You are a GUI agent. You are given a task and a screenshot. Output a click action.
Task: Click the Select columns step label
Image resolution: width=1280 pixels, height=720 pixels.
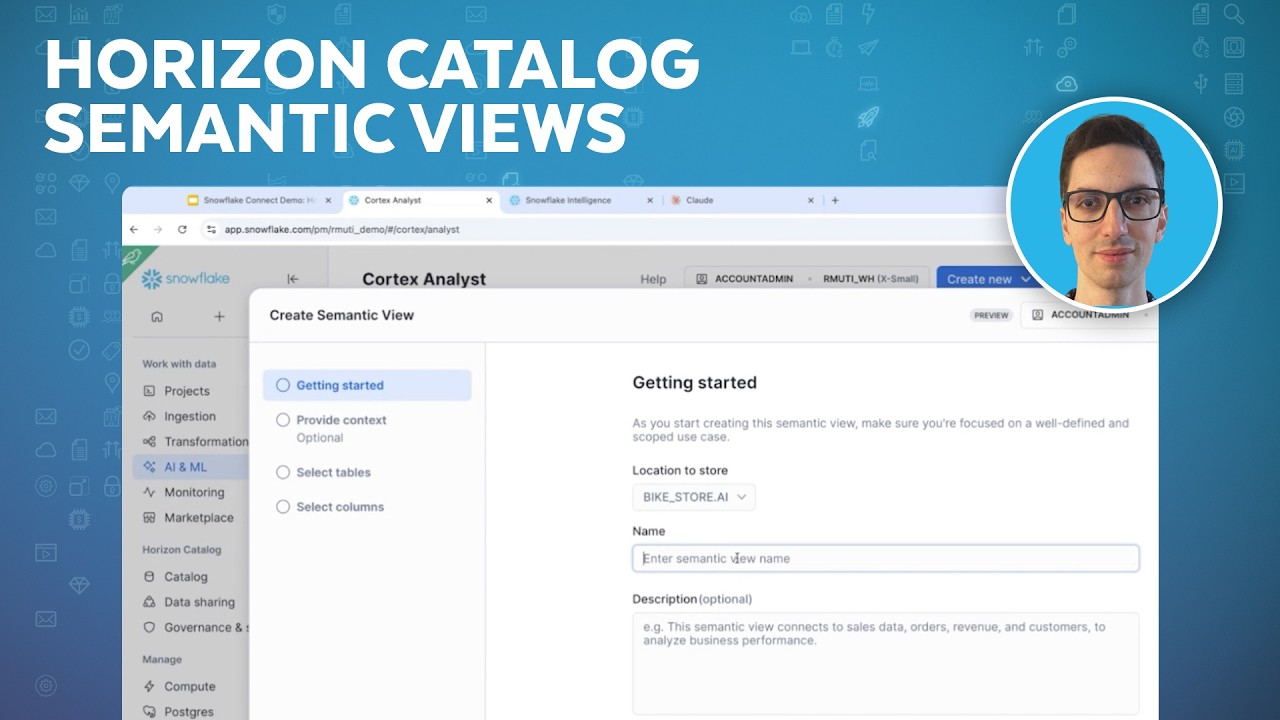pos(340,507)
